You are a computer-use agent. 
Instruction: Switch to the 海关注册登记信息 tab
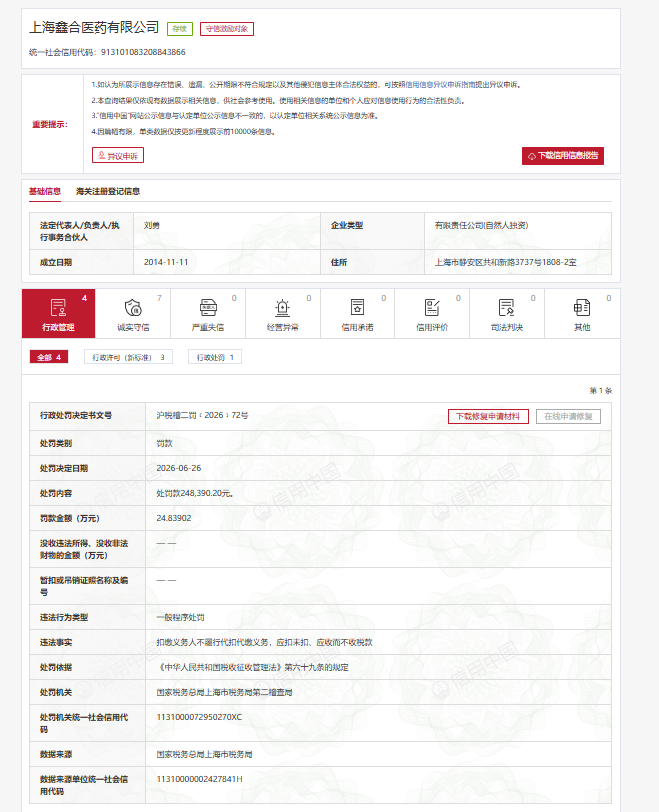108,192
